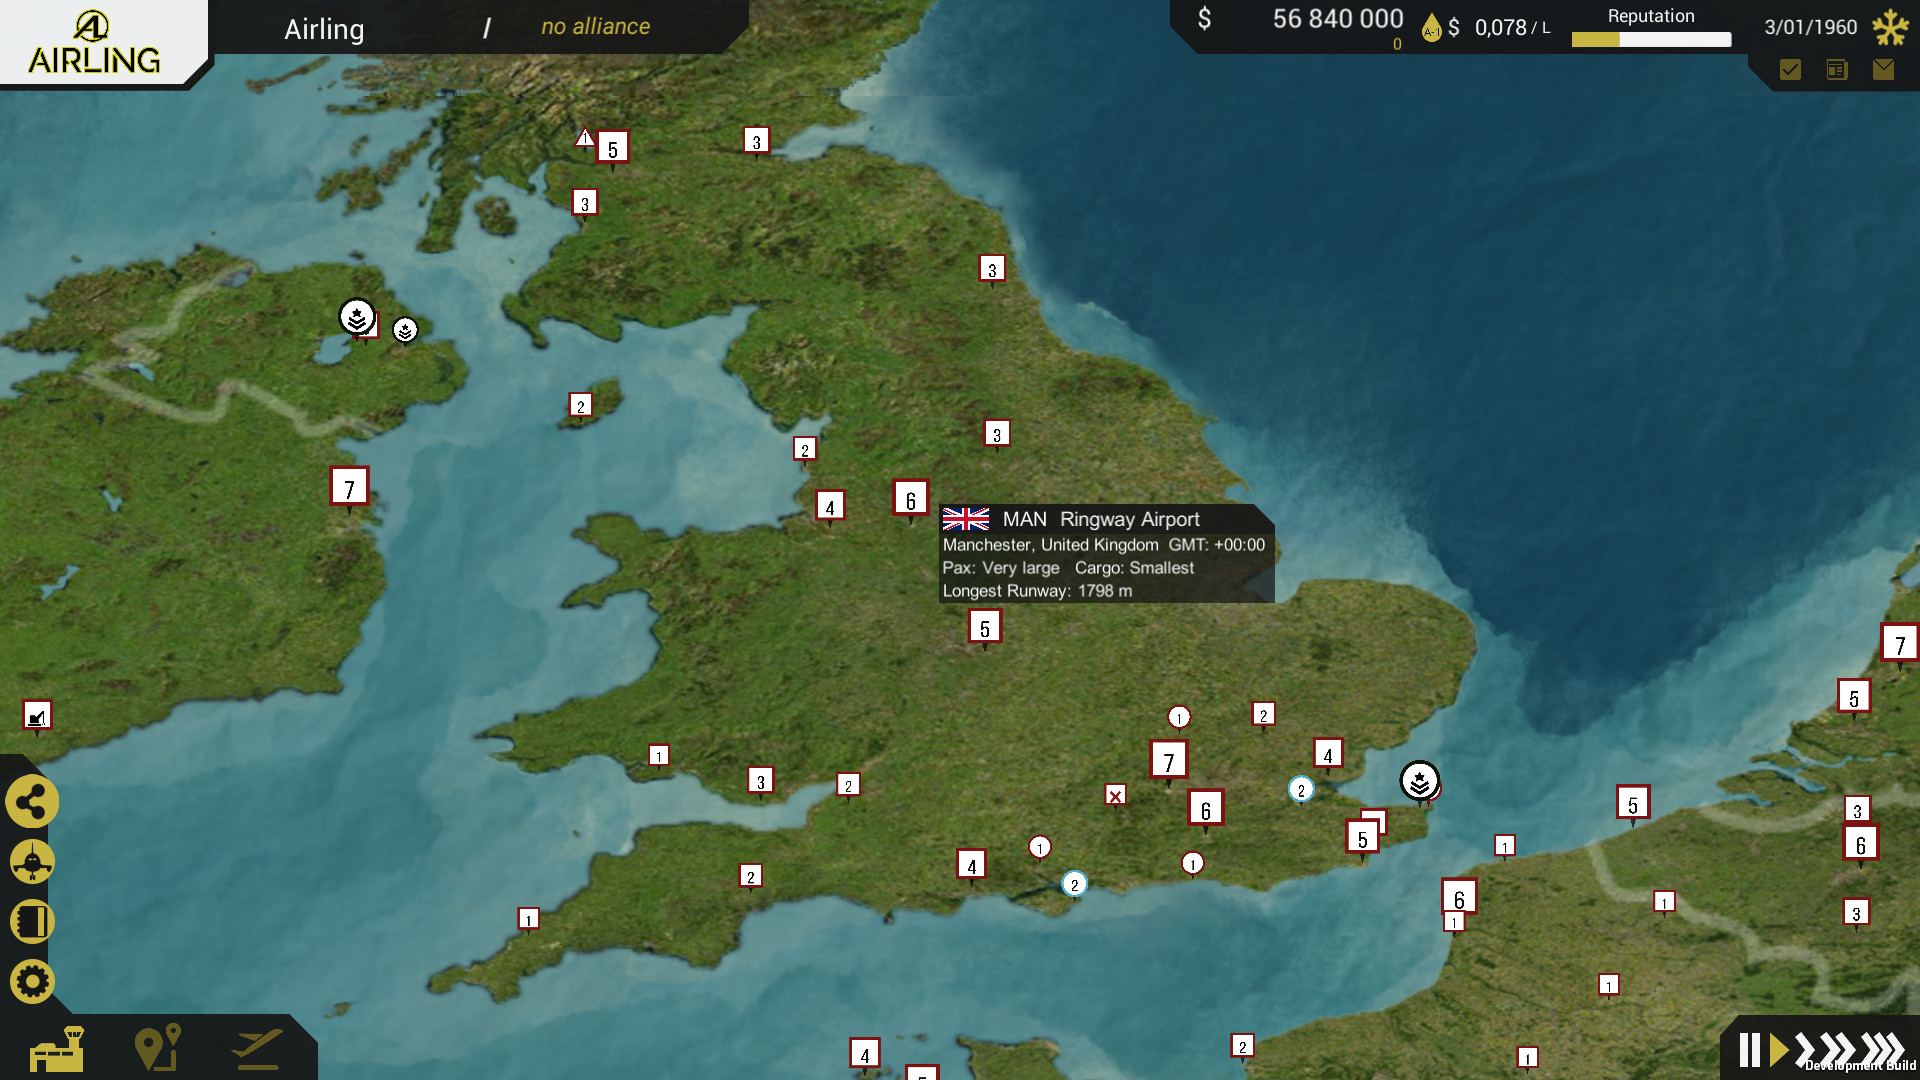
Task: Enable fastest game speed with triple chevrons
Action: [1880, 1049]
